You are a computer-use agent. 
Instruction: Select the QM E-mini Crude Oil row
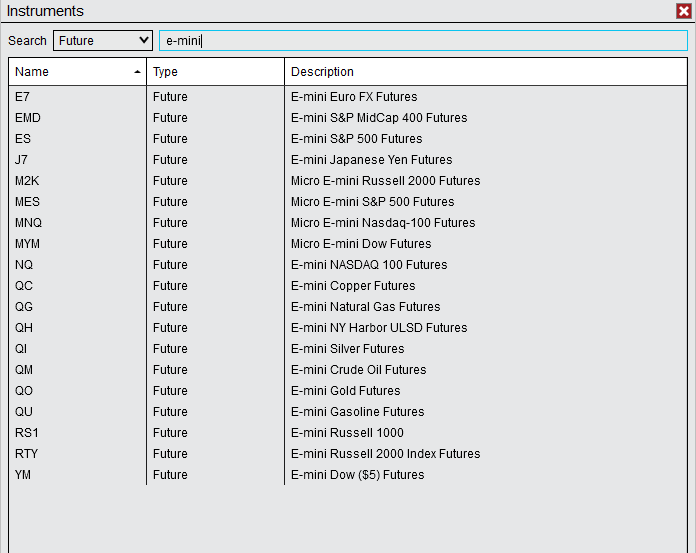coord(358,370)
